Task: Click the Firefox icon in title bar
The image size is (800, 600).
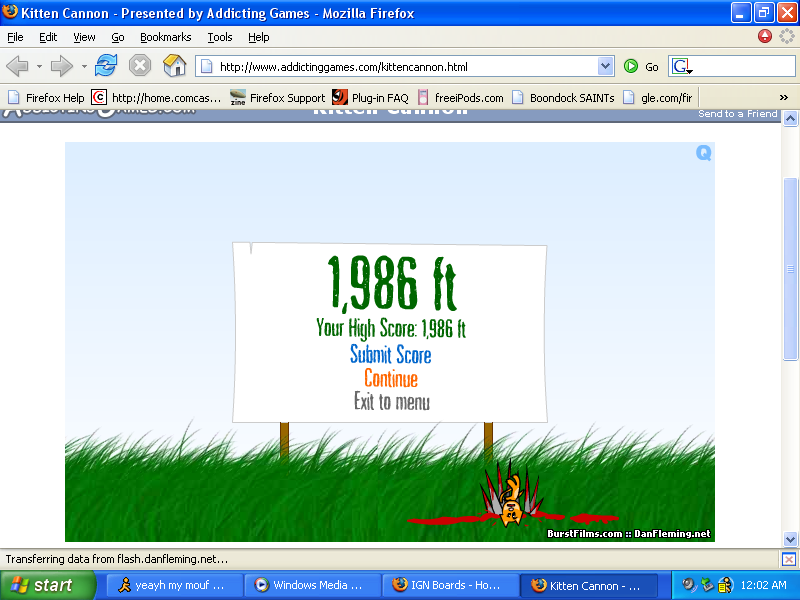Action: pos(10,12)
